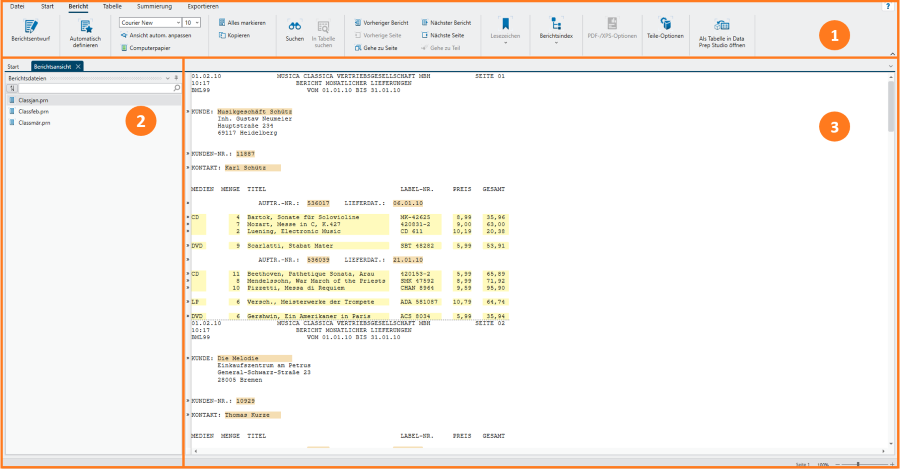Close the Berichtsansicht tab
Image resolution: width=900 pixels, height=469 pixels.
78,67
